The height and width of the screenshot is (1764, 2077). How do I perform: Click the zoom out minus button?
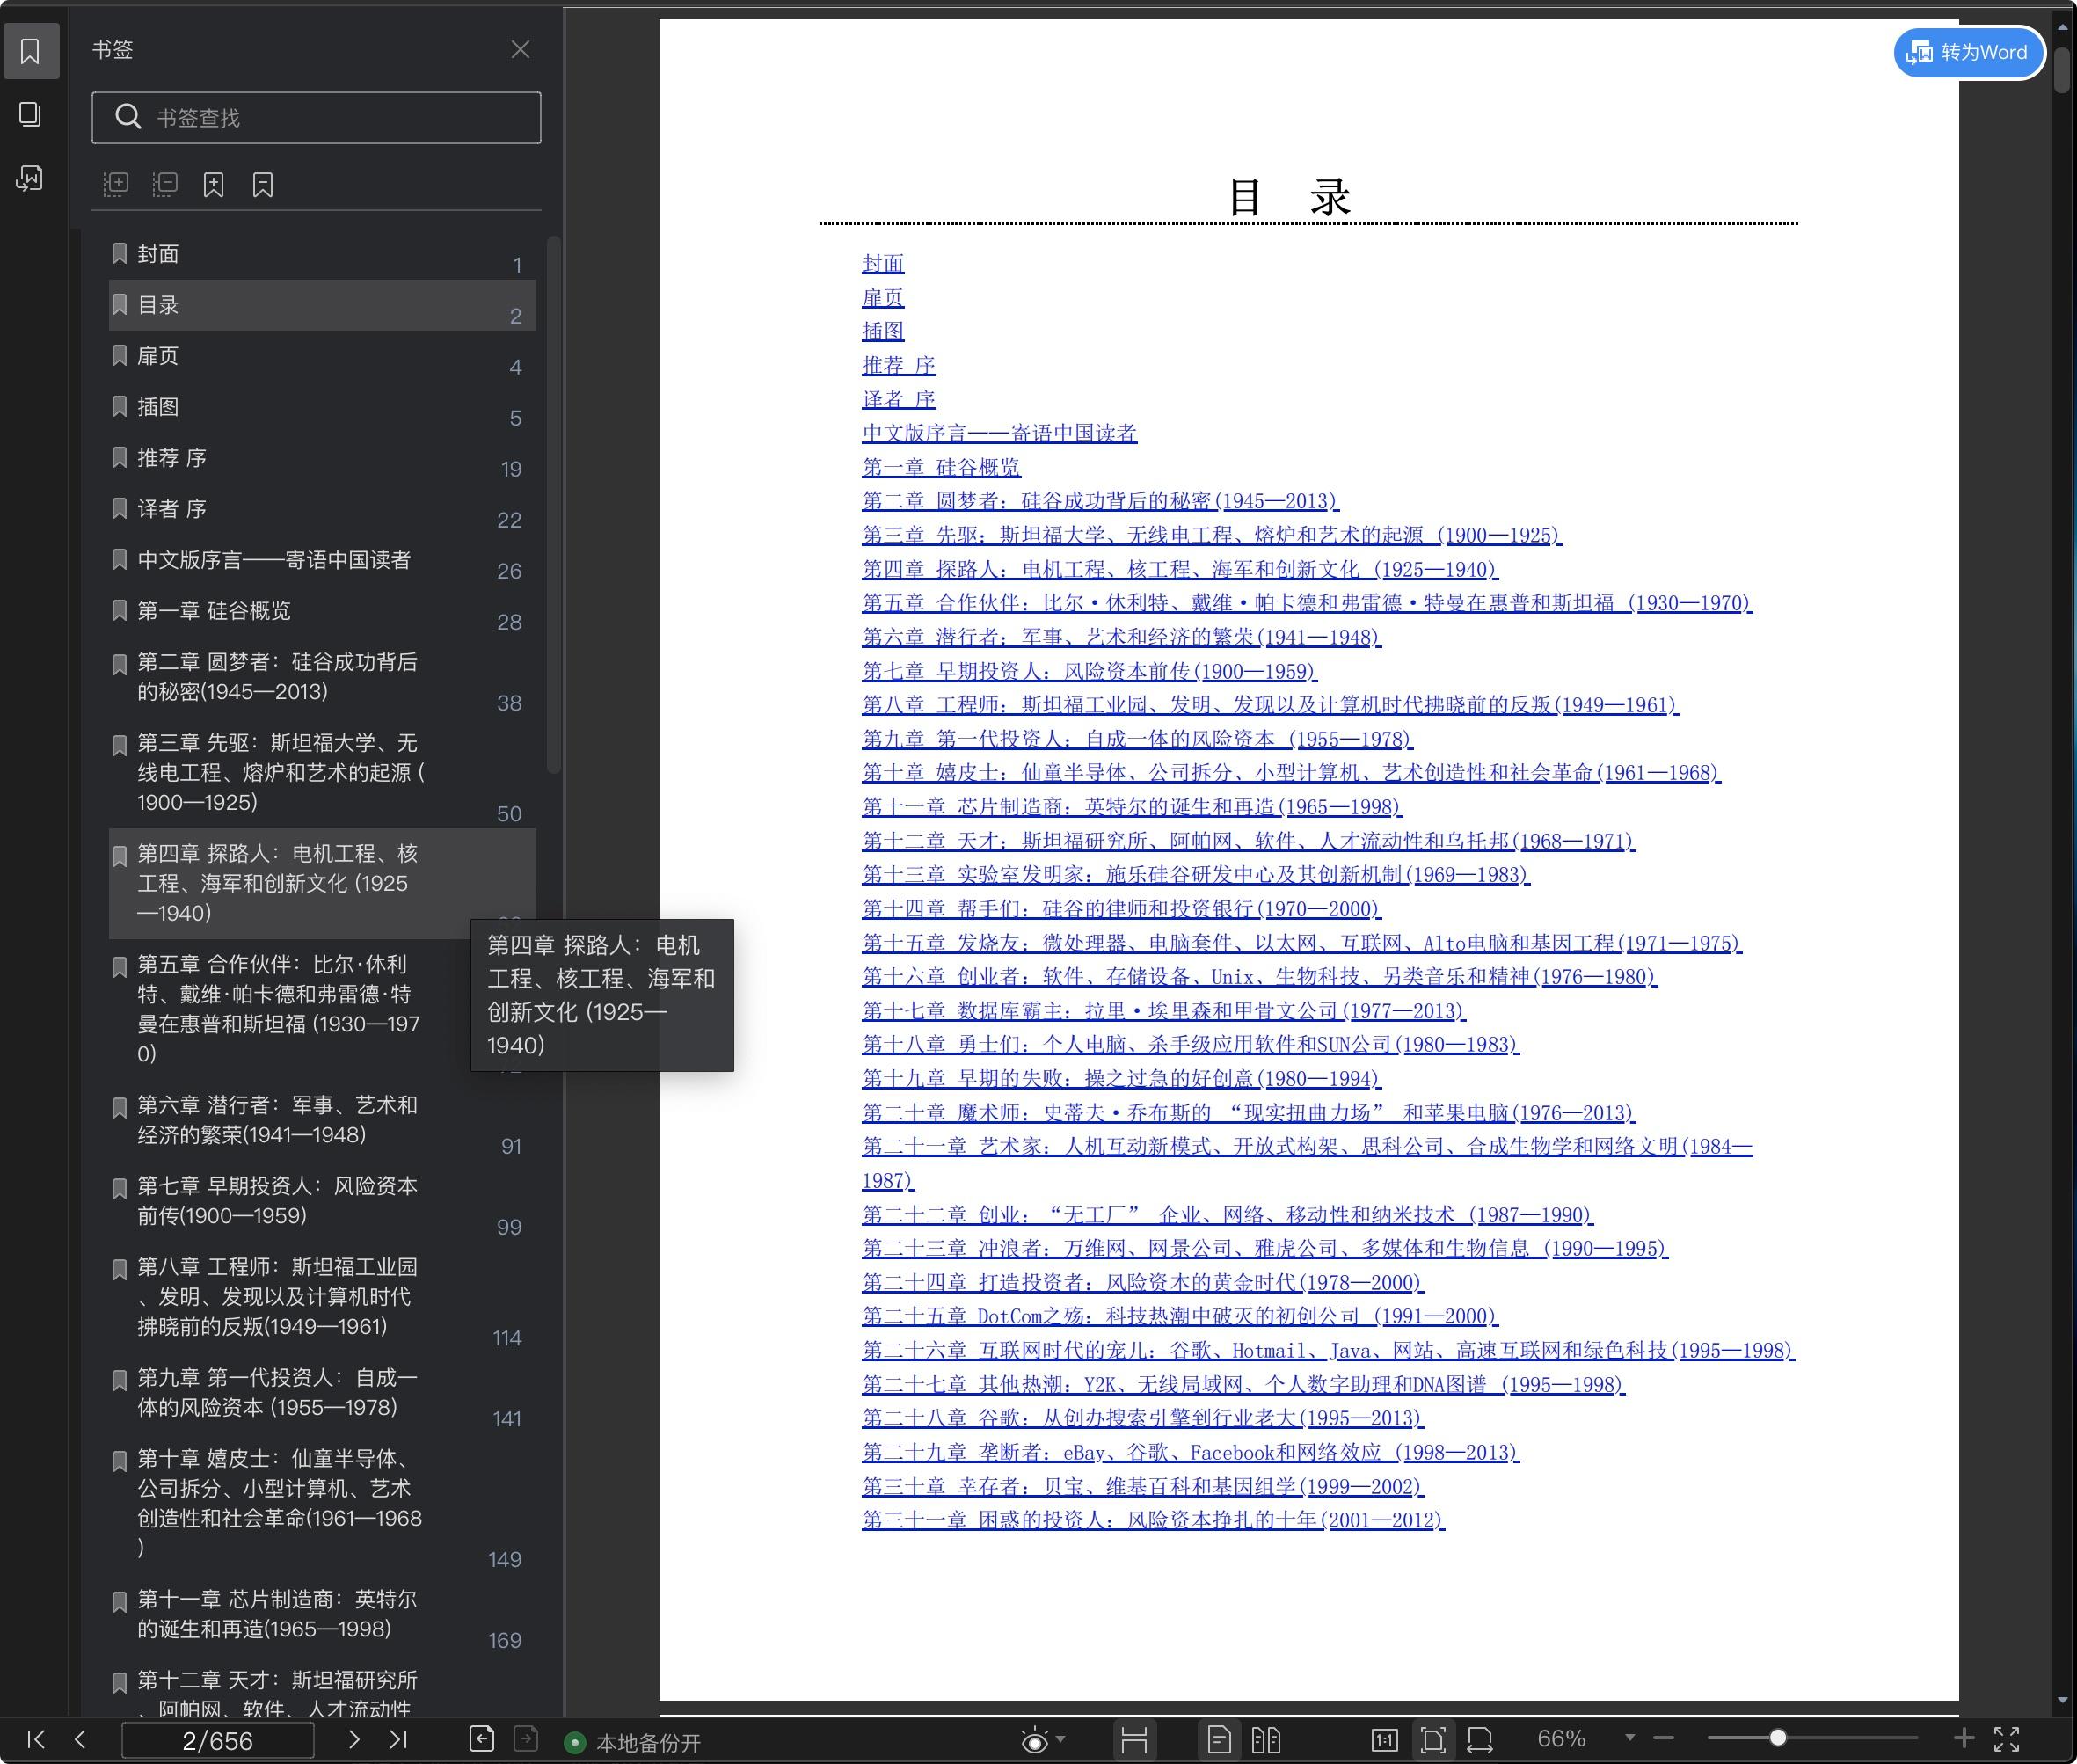1664,1738
